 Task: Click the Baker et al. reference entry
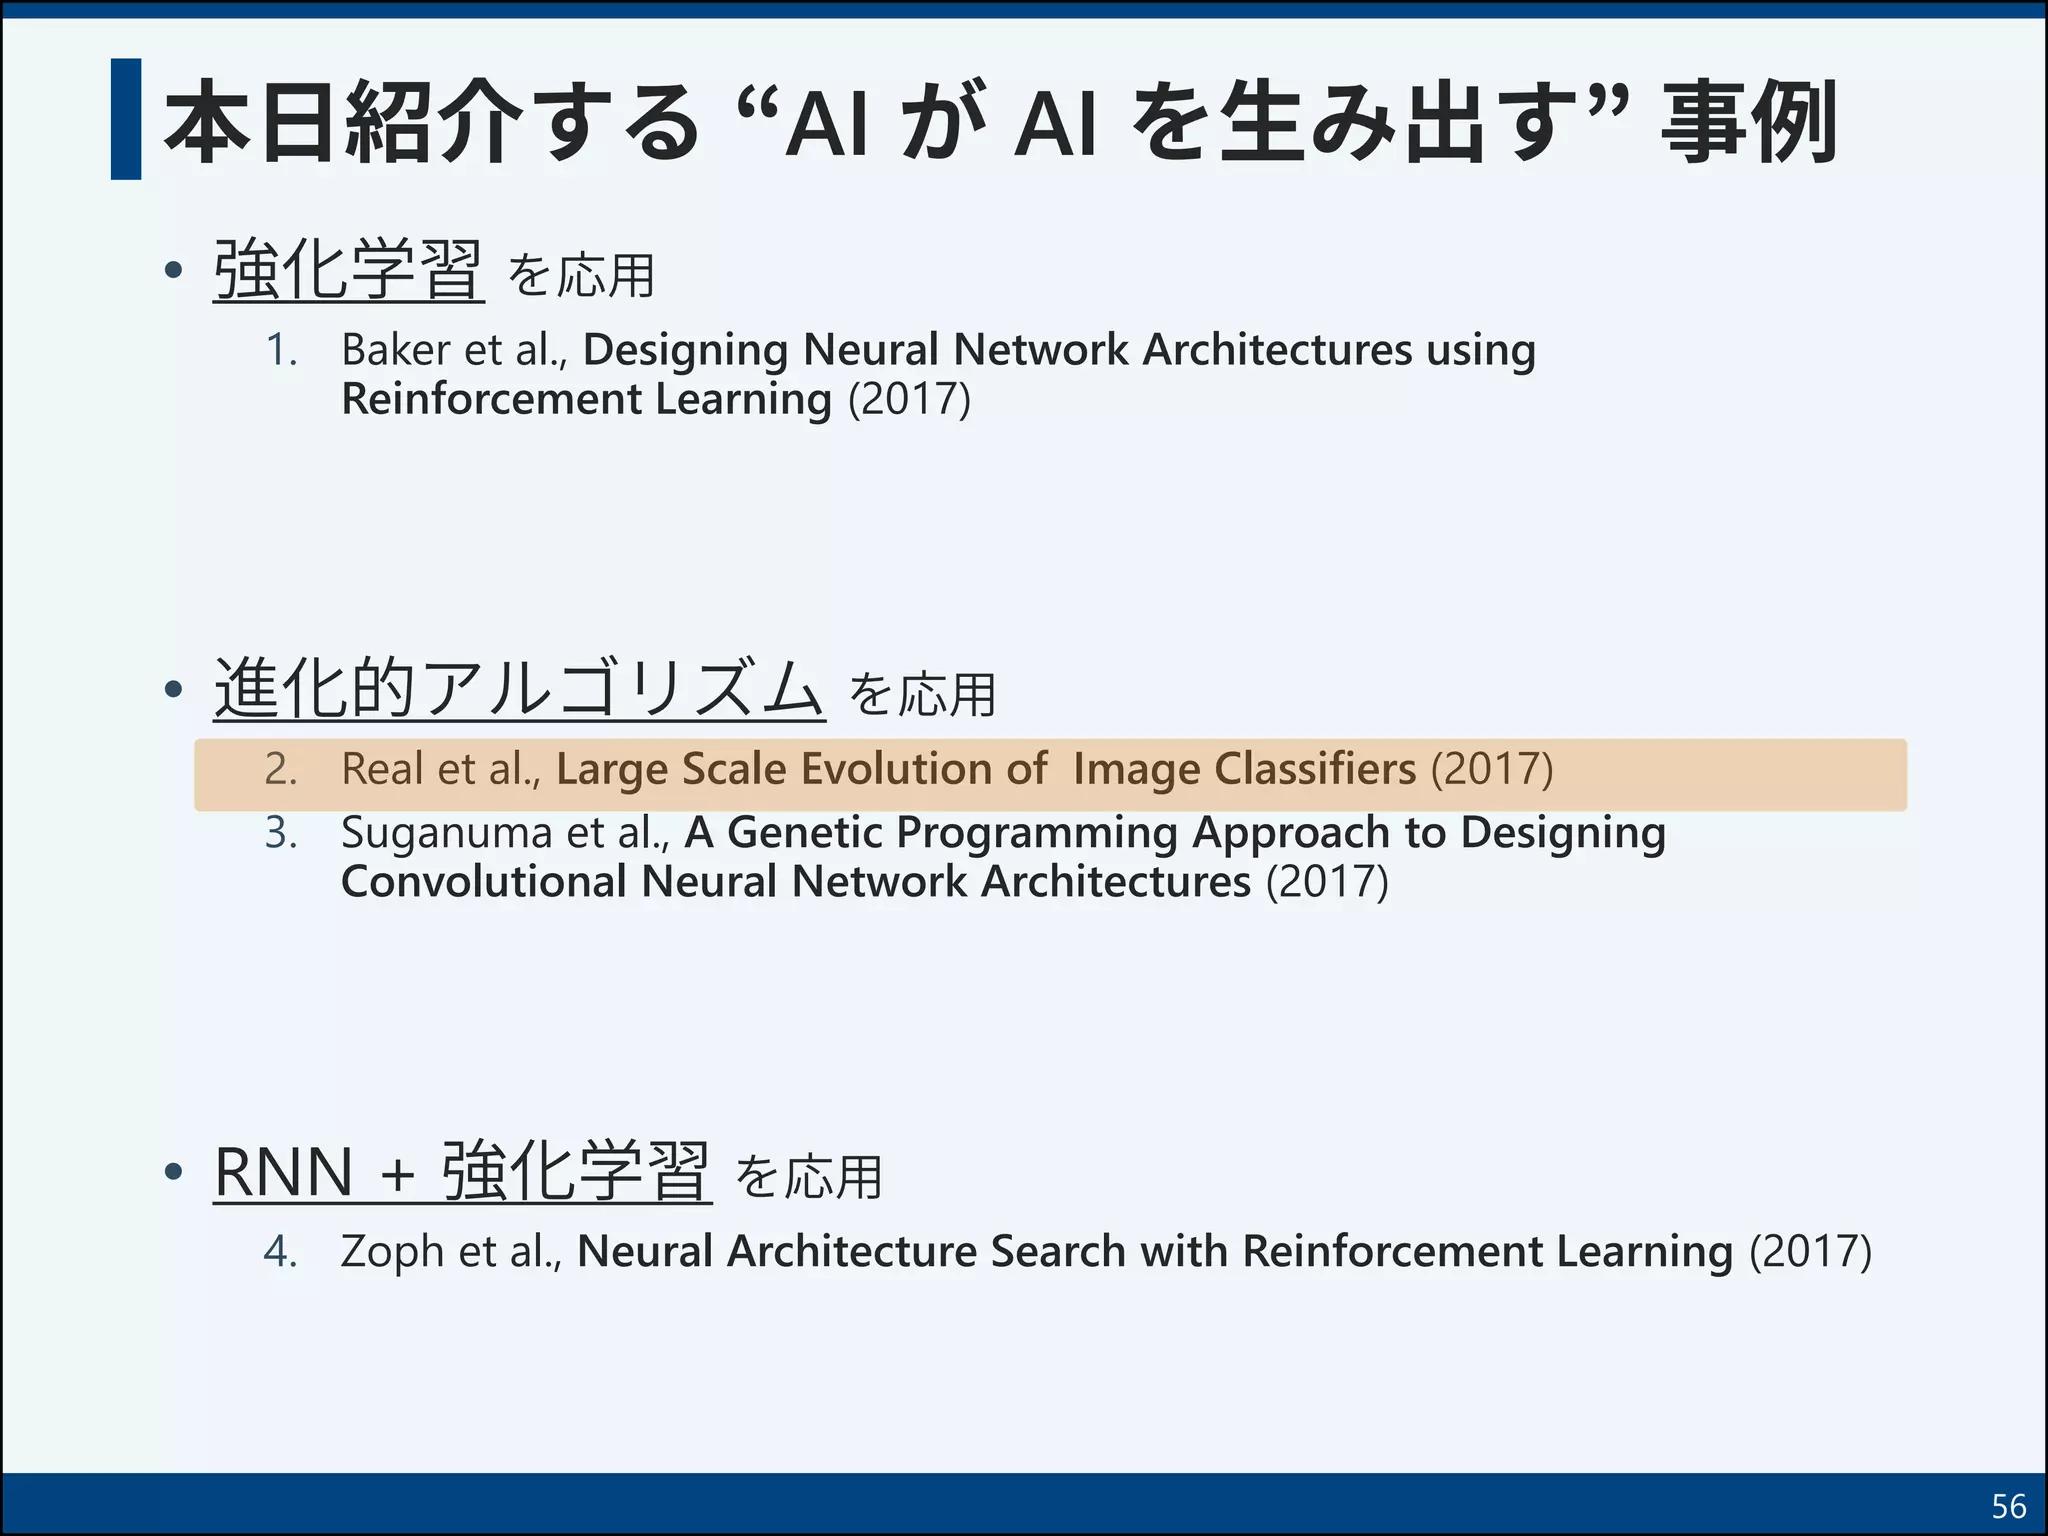tap(938, 374)
